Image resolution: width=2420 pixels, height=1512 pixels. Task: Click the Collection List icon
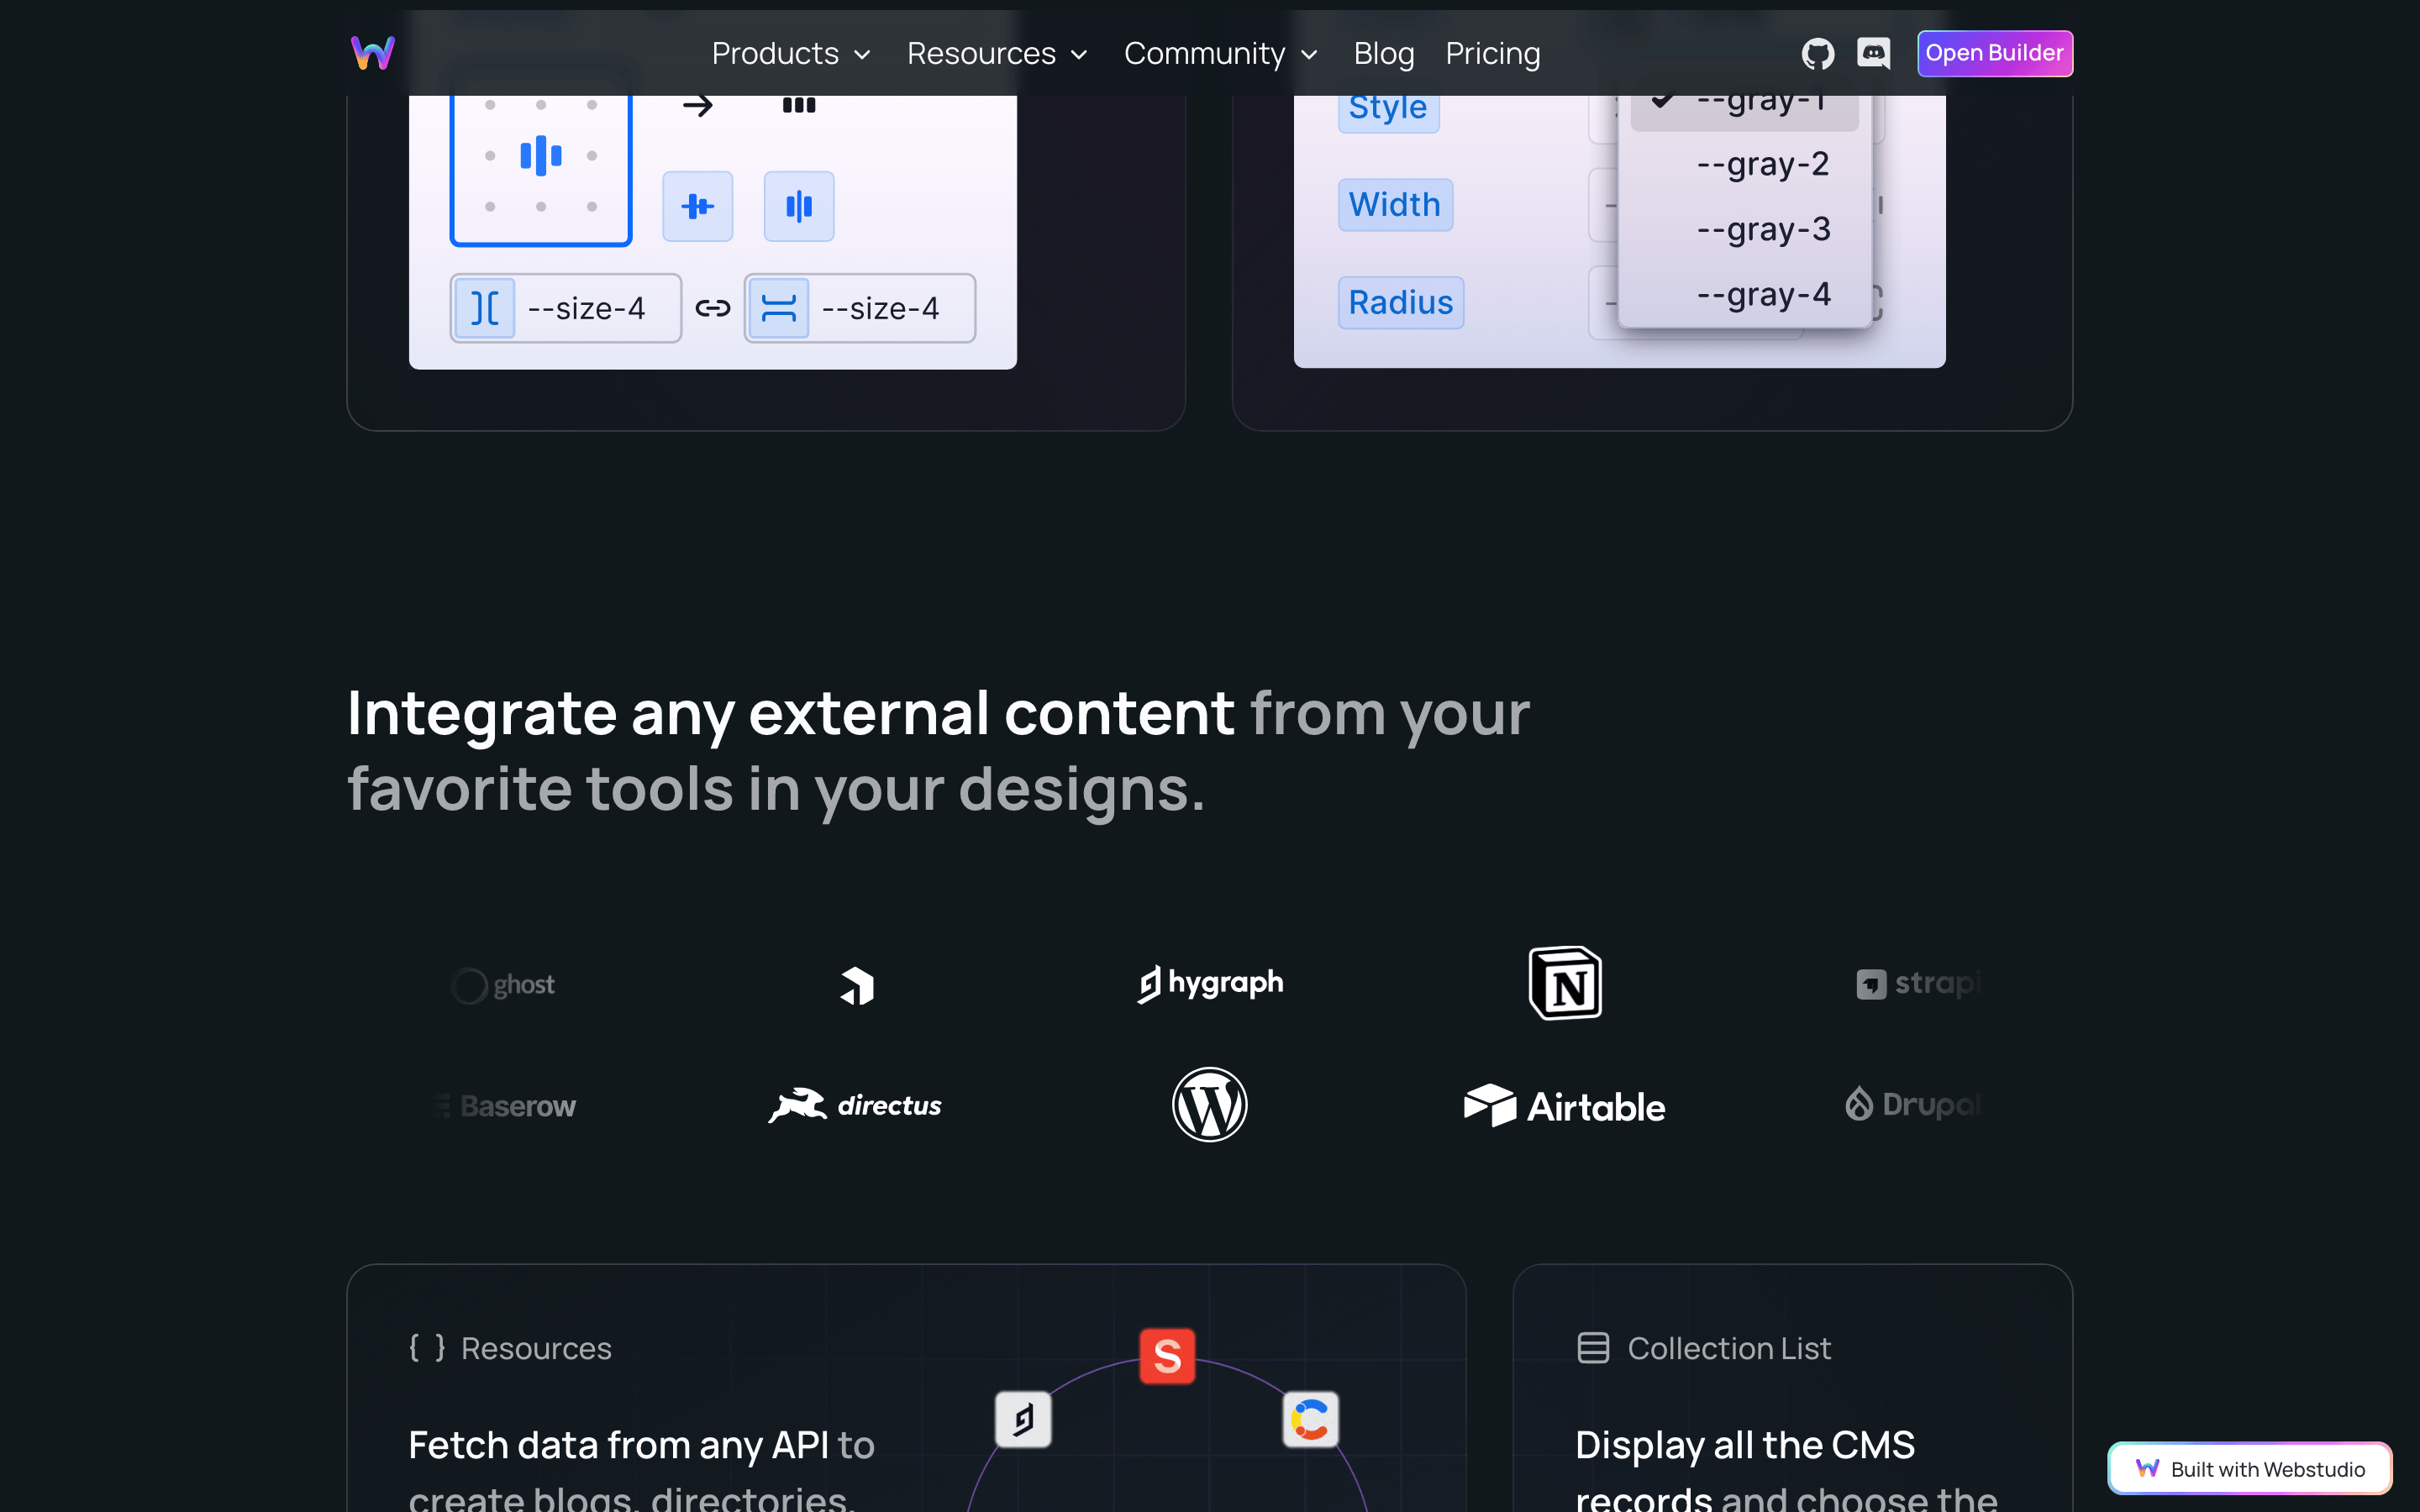pos(1593,1348)
